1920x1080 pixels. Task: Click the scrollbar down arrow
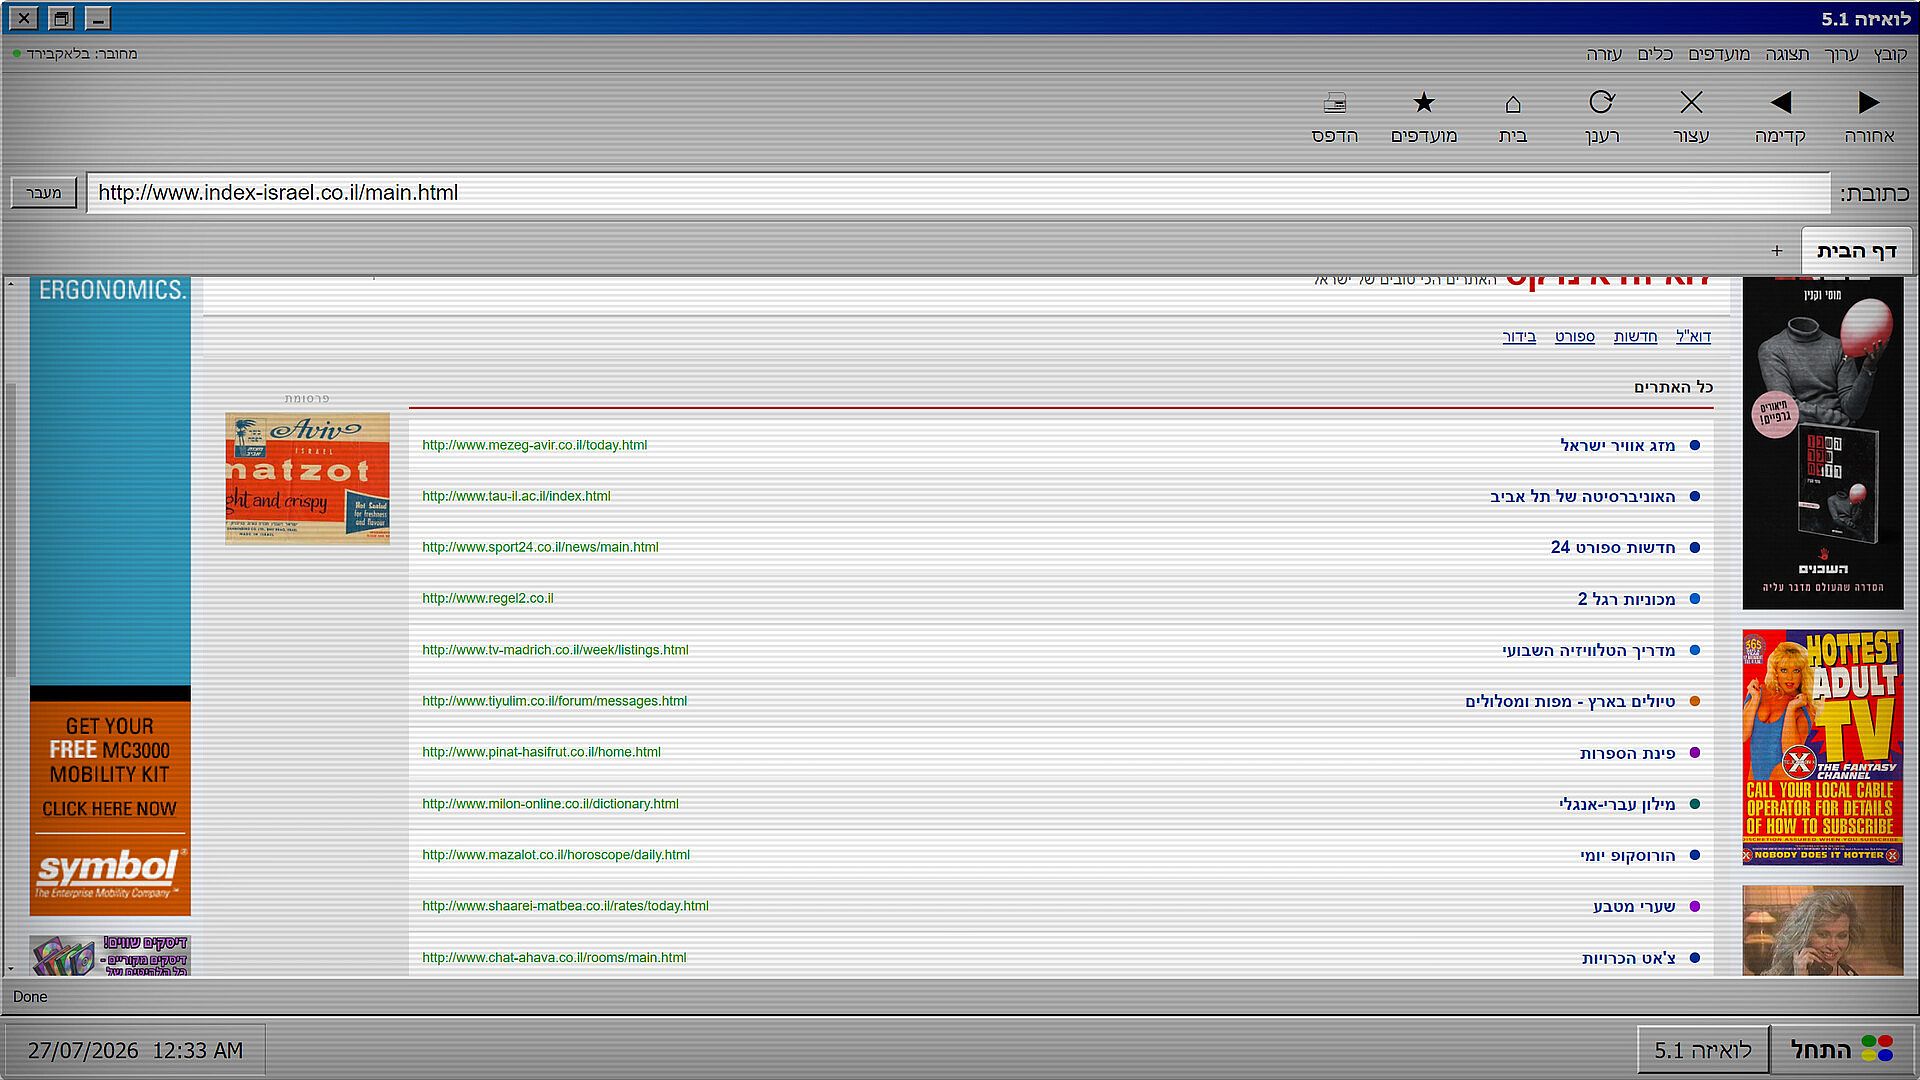11,969
